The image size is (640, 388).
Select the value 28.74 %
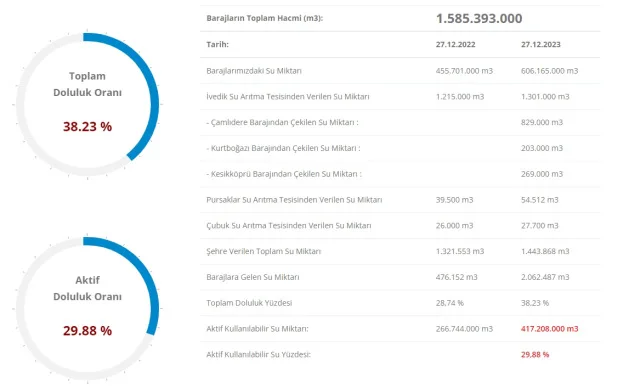coord(449,303)
